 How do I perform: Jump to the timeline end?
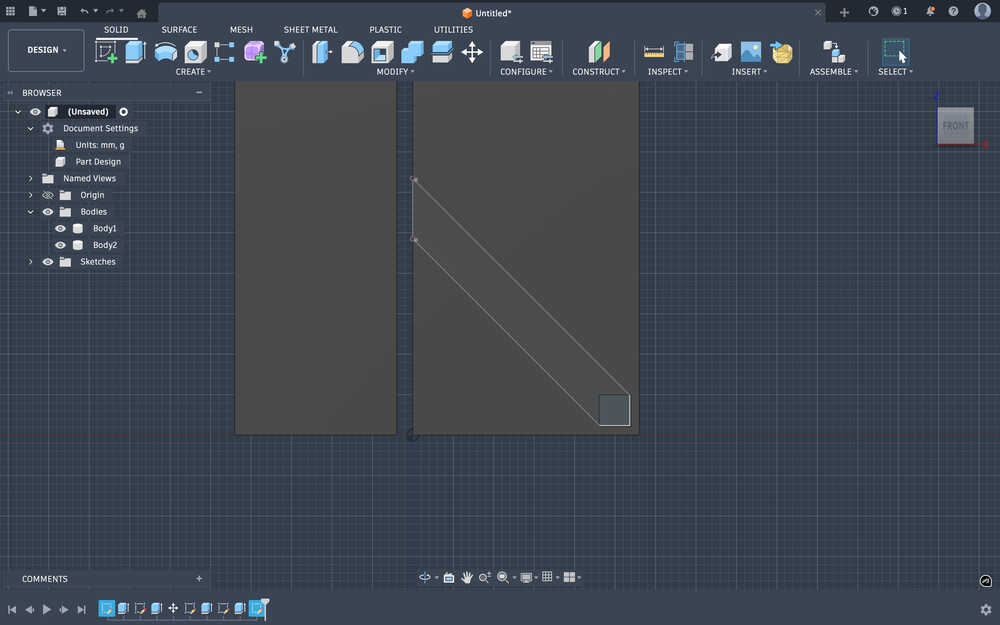[81, 609]
